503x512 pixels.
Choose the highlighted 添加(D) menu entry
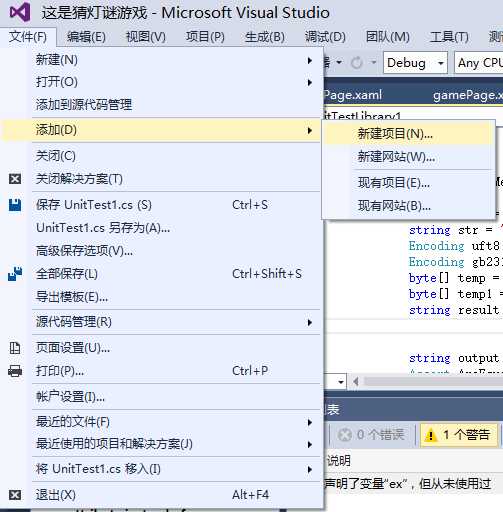(161, 130)
